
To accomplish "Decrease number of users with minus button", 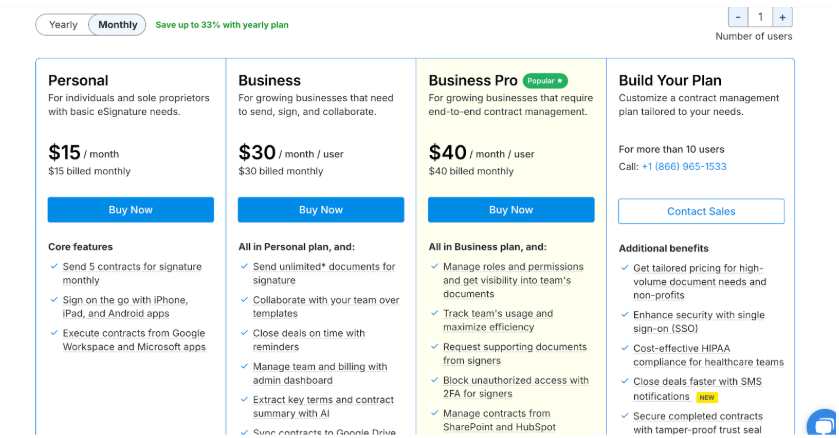I will point(738,17).
